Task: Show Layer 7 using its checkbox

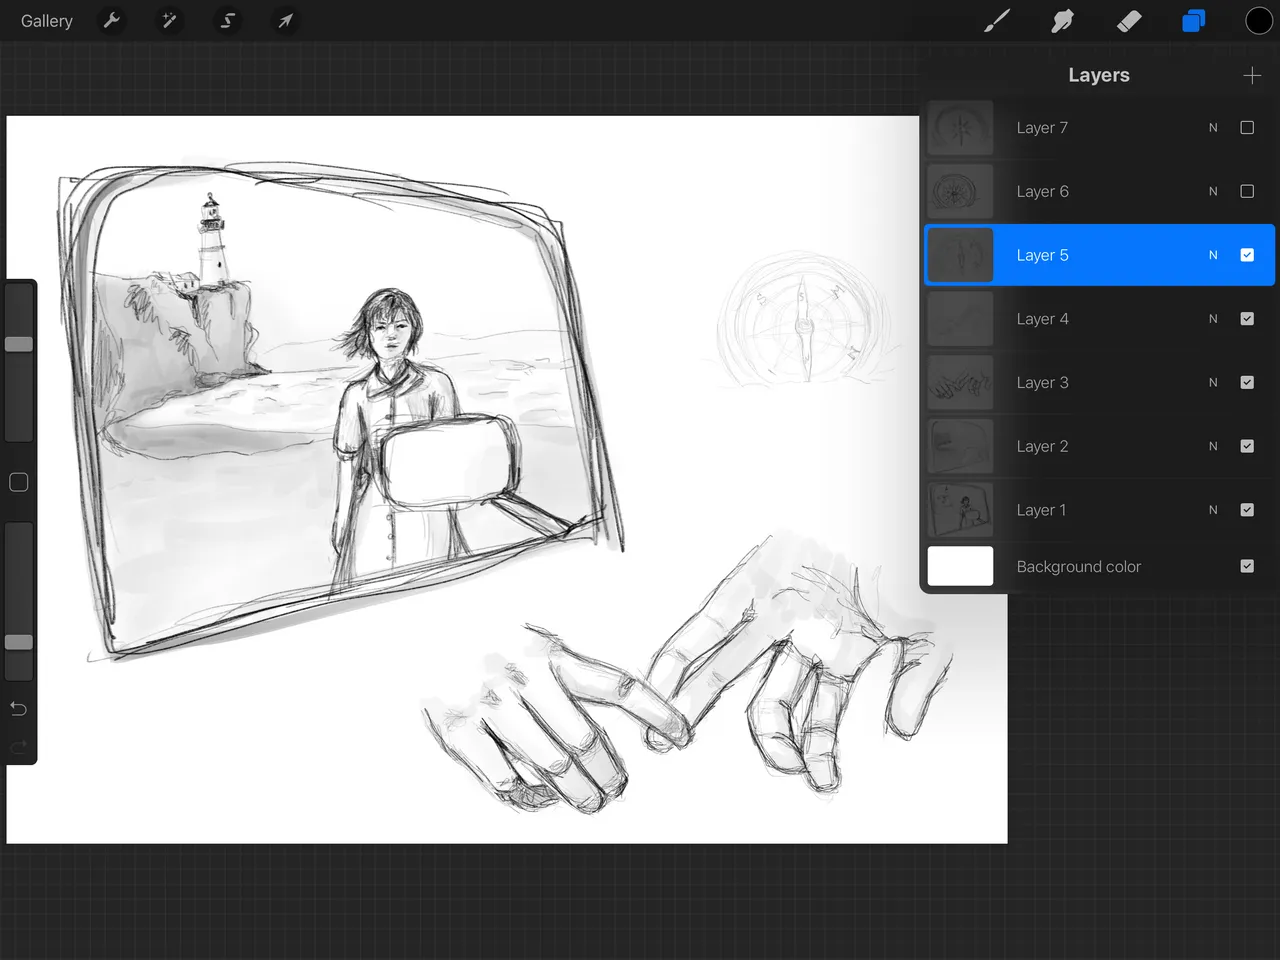Action: point(1247,128)
